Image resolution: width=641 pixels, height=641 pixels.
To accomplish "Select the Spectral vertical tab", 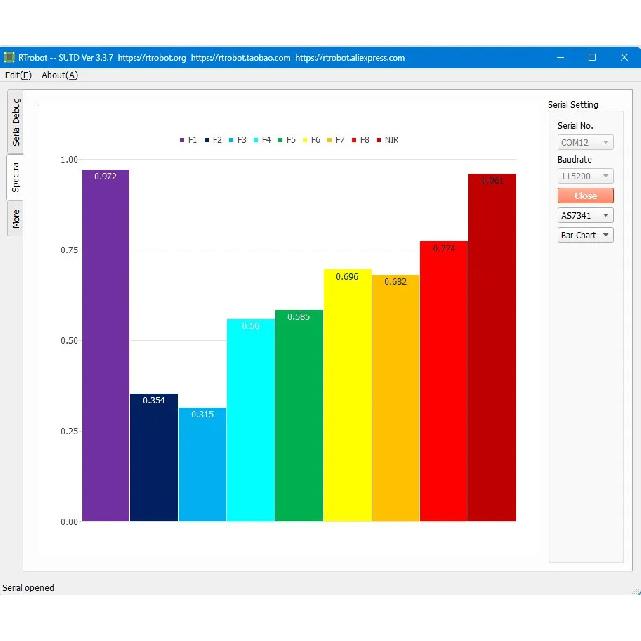I will (x=15, y=177).
